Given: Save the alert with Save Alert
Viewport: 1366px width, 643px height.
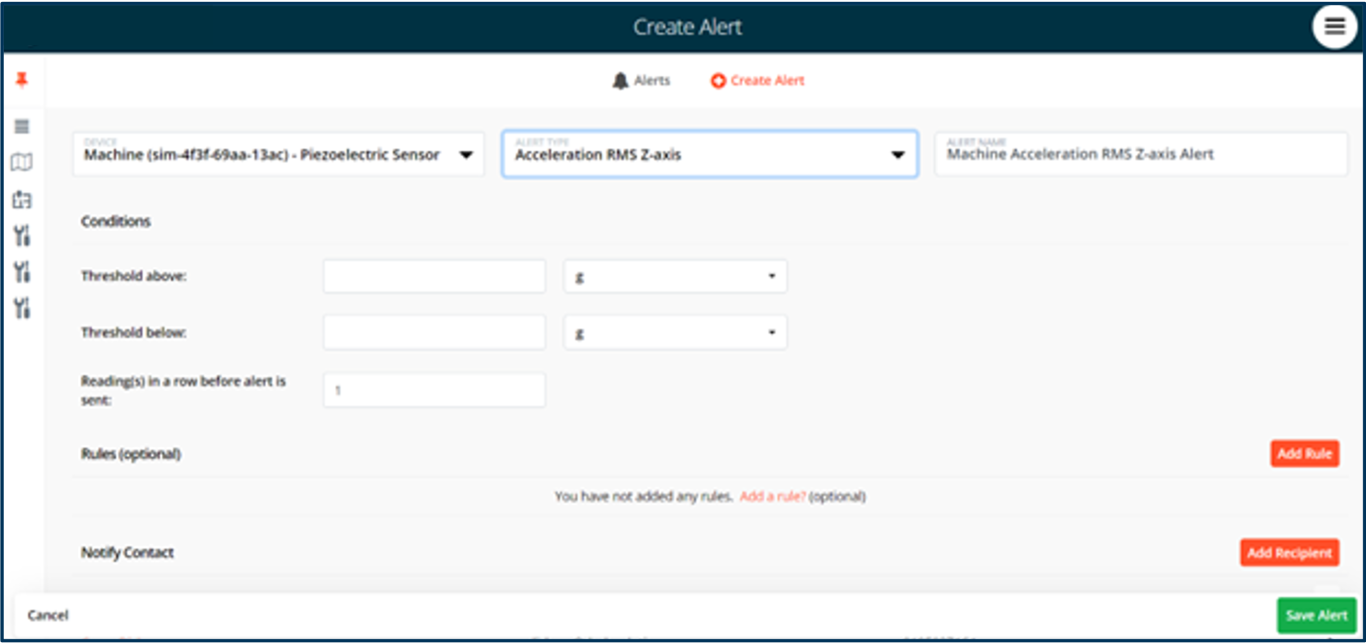Looking at the screenshot, I should (x=1317, y=616).
